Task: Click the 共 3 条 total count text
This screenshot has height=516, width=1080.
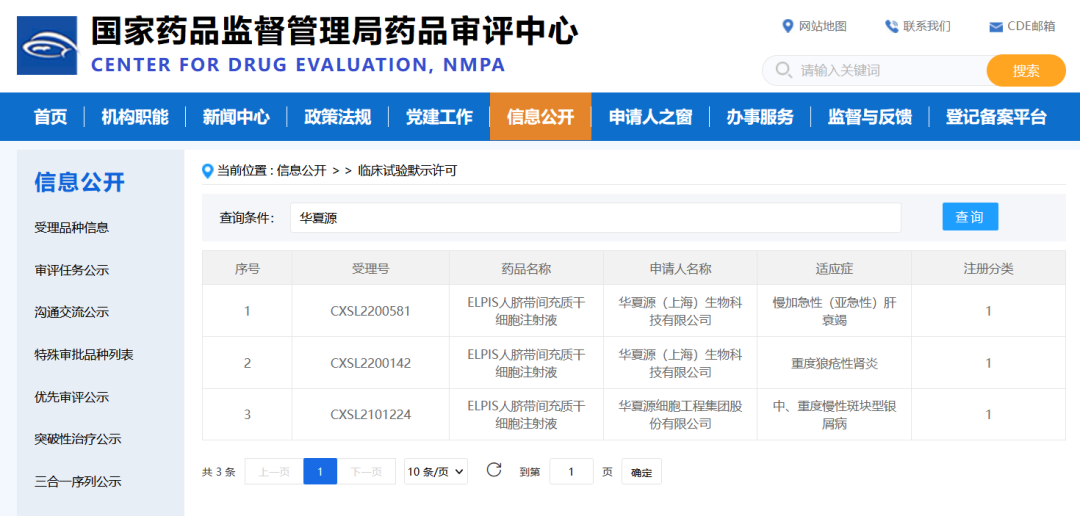Action: [x=218, y=473]
